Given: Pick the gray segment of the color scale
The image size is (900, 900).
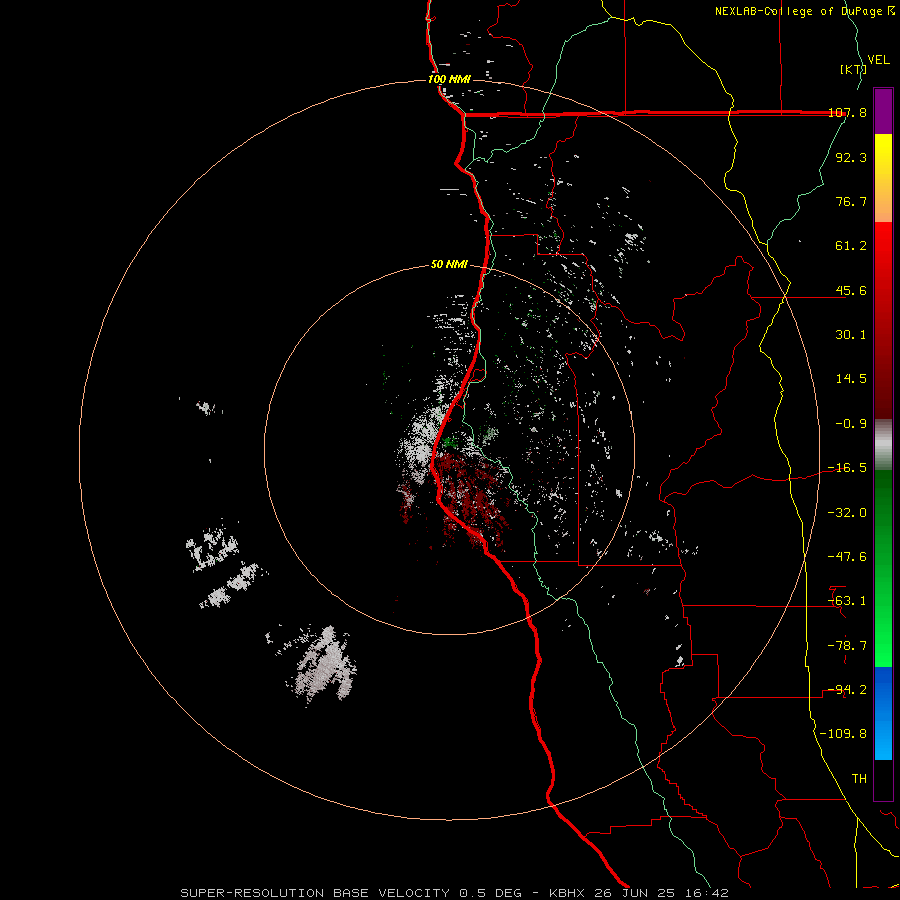Looking at the screenshot, I should (883, 445).
